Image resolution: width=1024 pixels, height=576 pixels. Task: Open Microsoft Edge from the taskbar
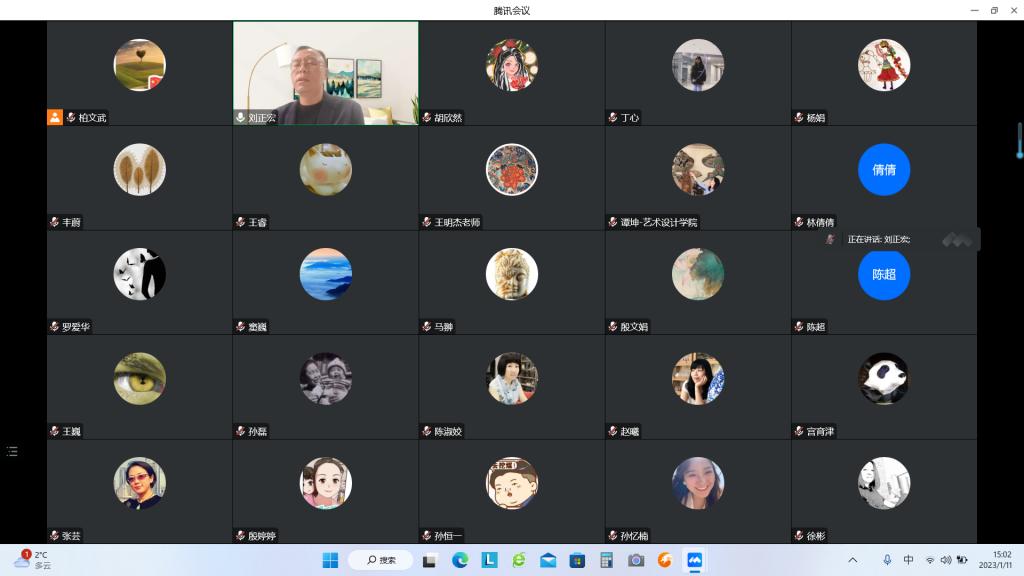click(460, 560)
